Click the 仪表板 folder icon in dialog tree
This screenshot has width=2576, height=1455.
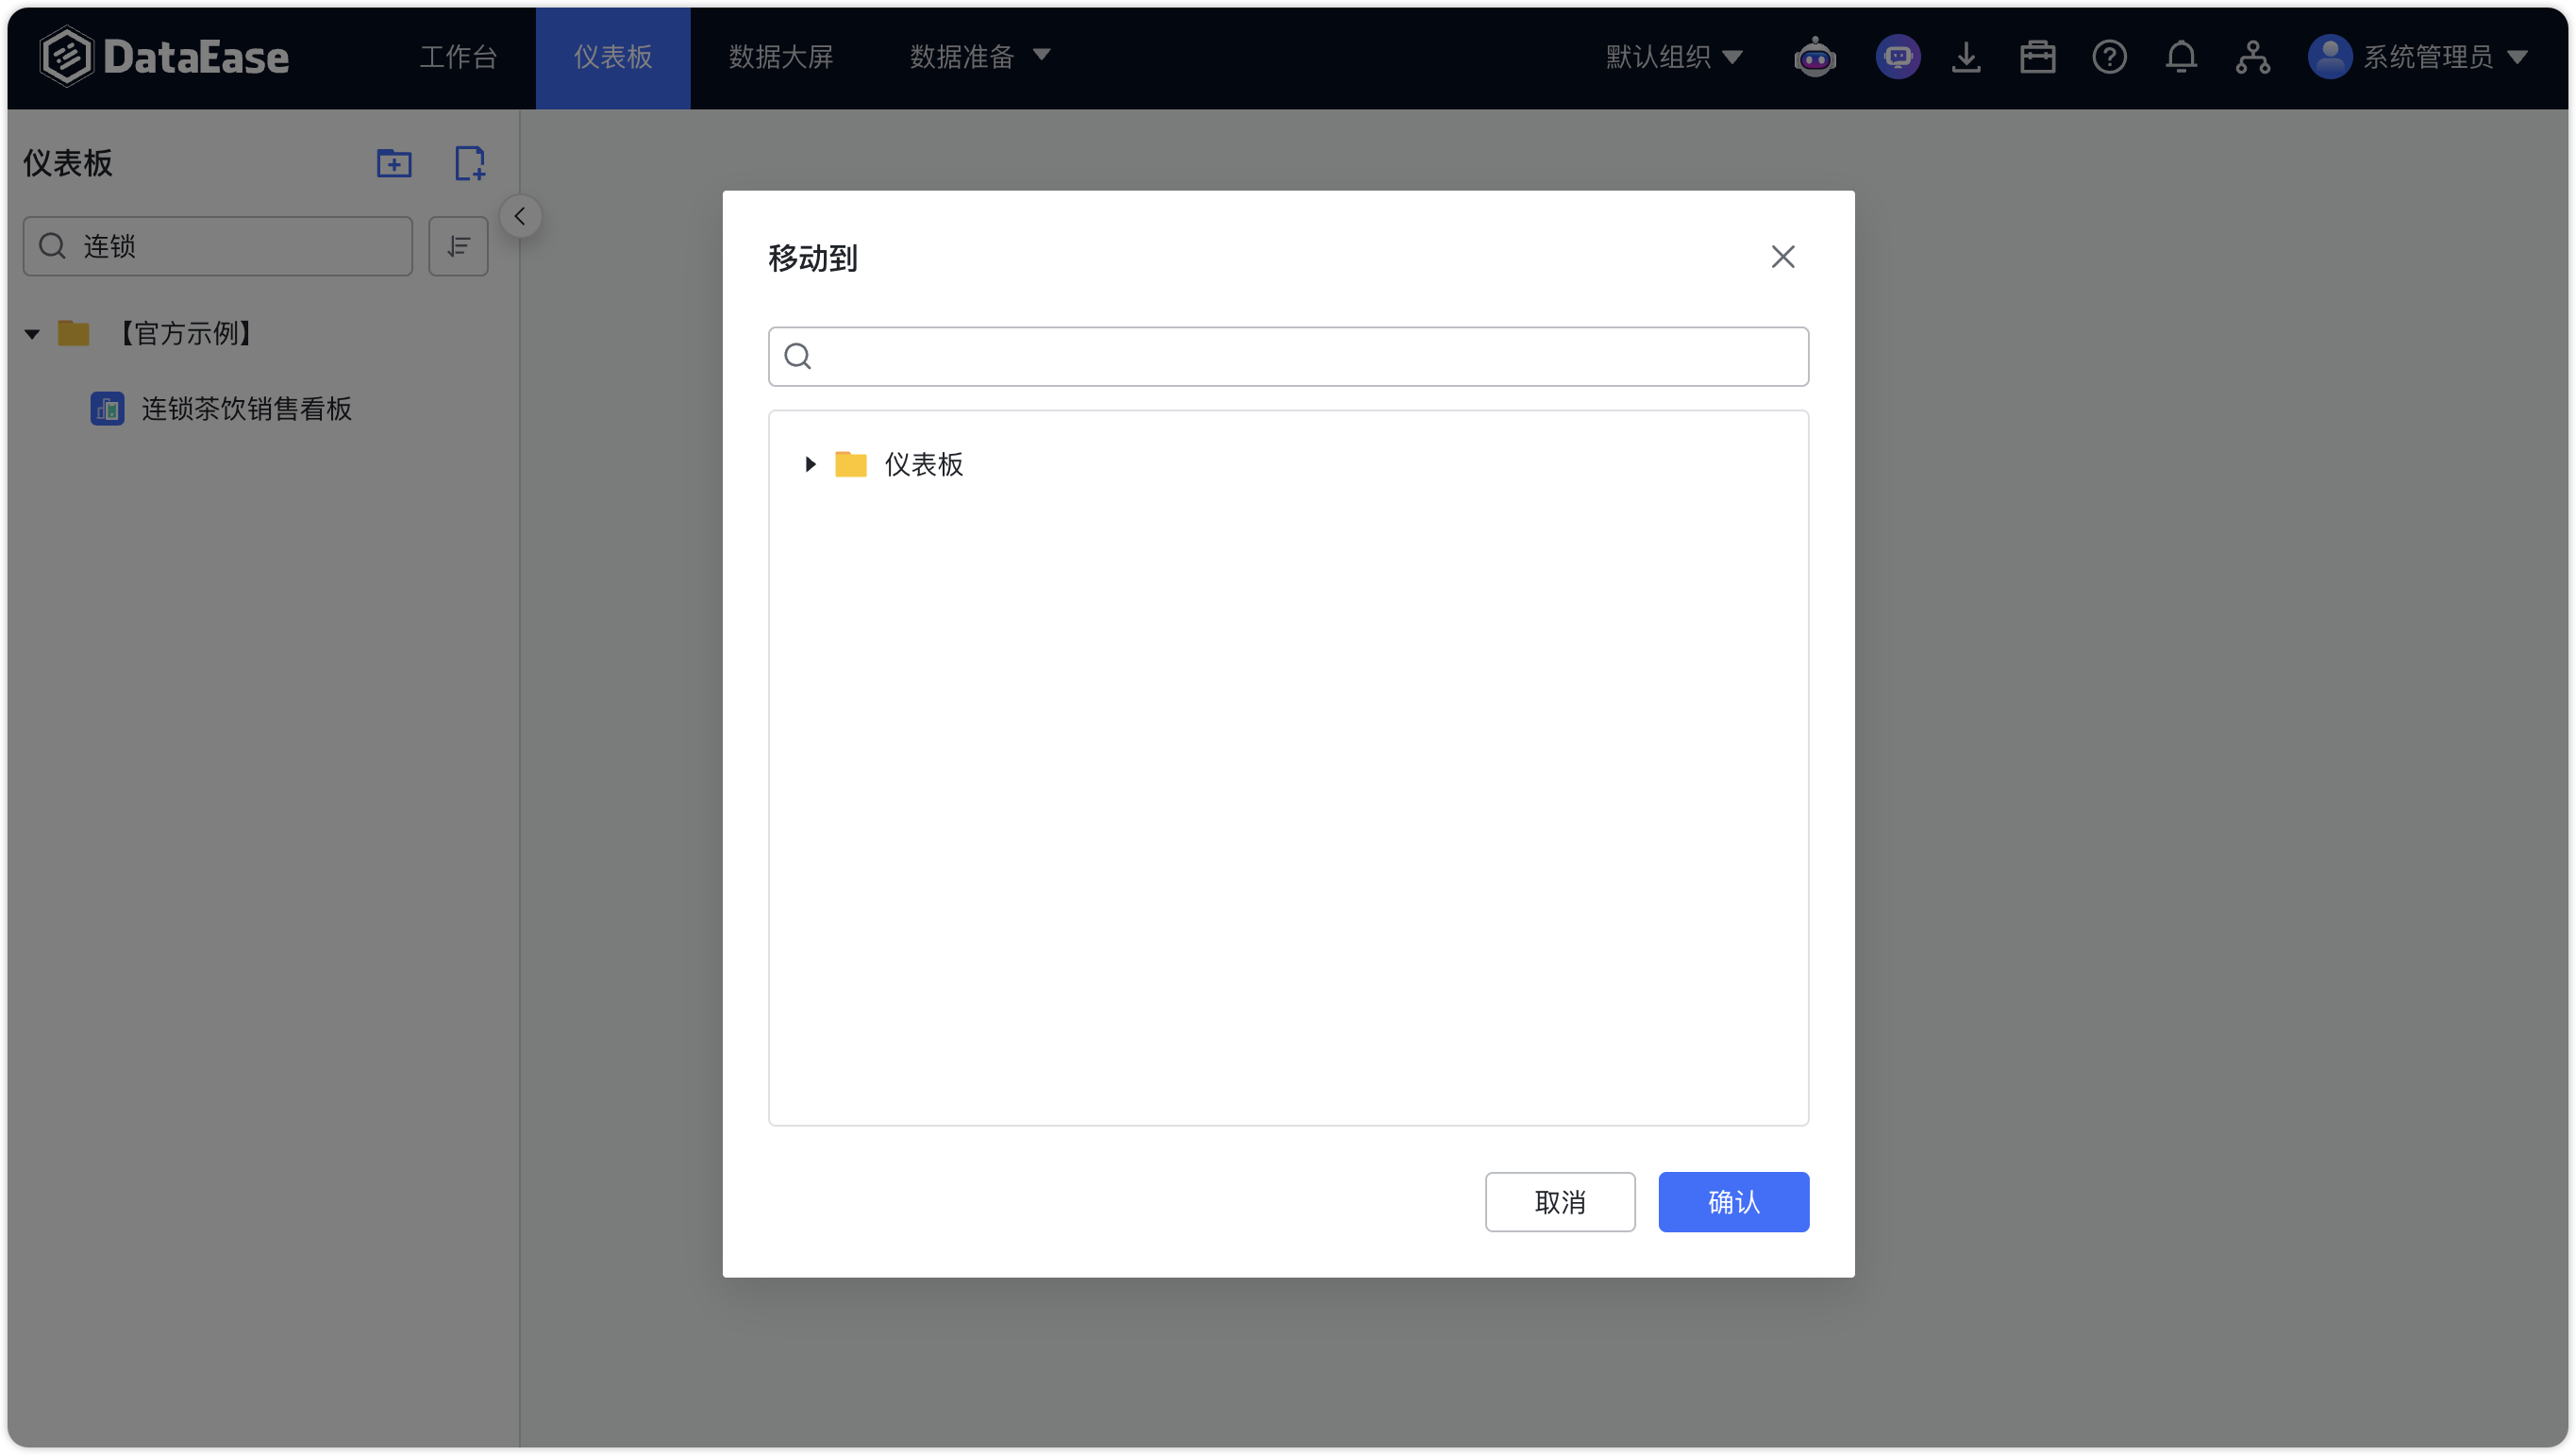850,464
